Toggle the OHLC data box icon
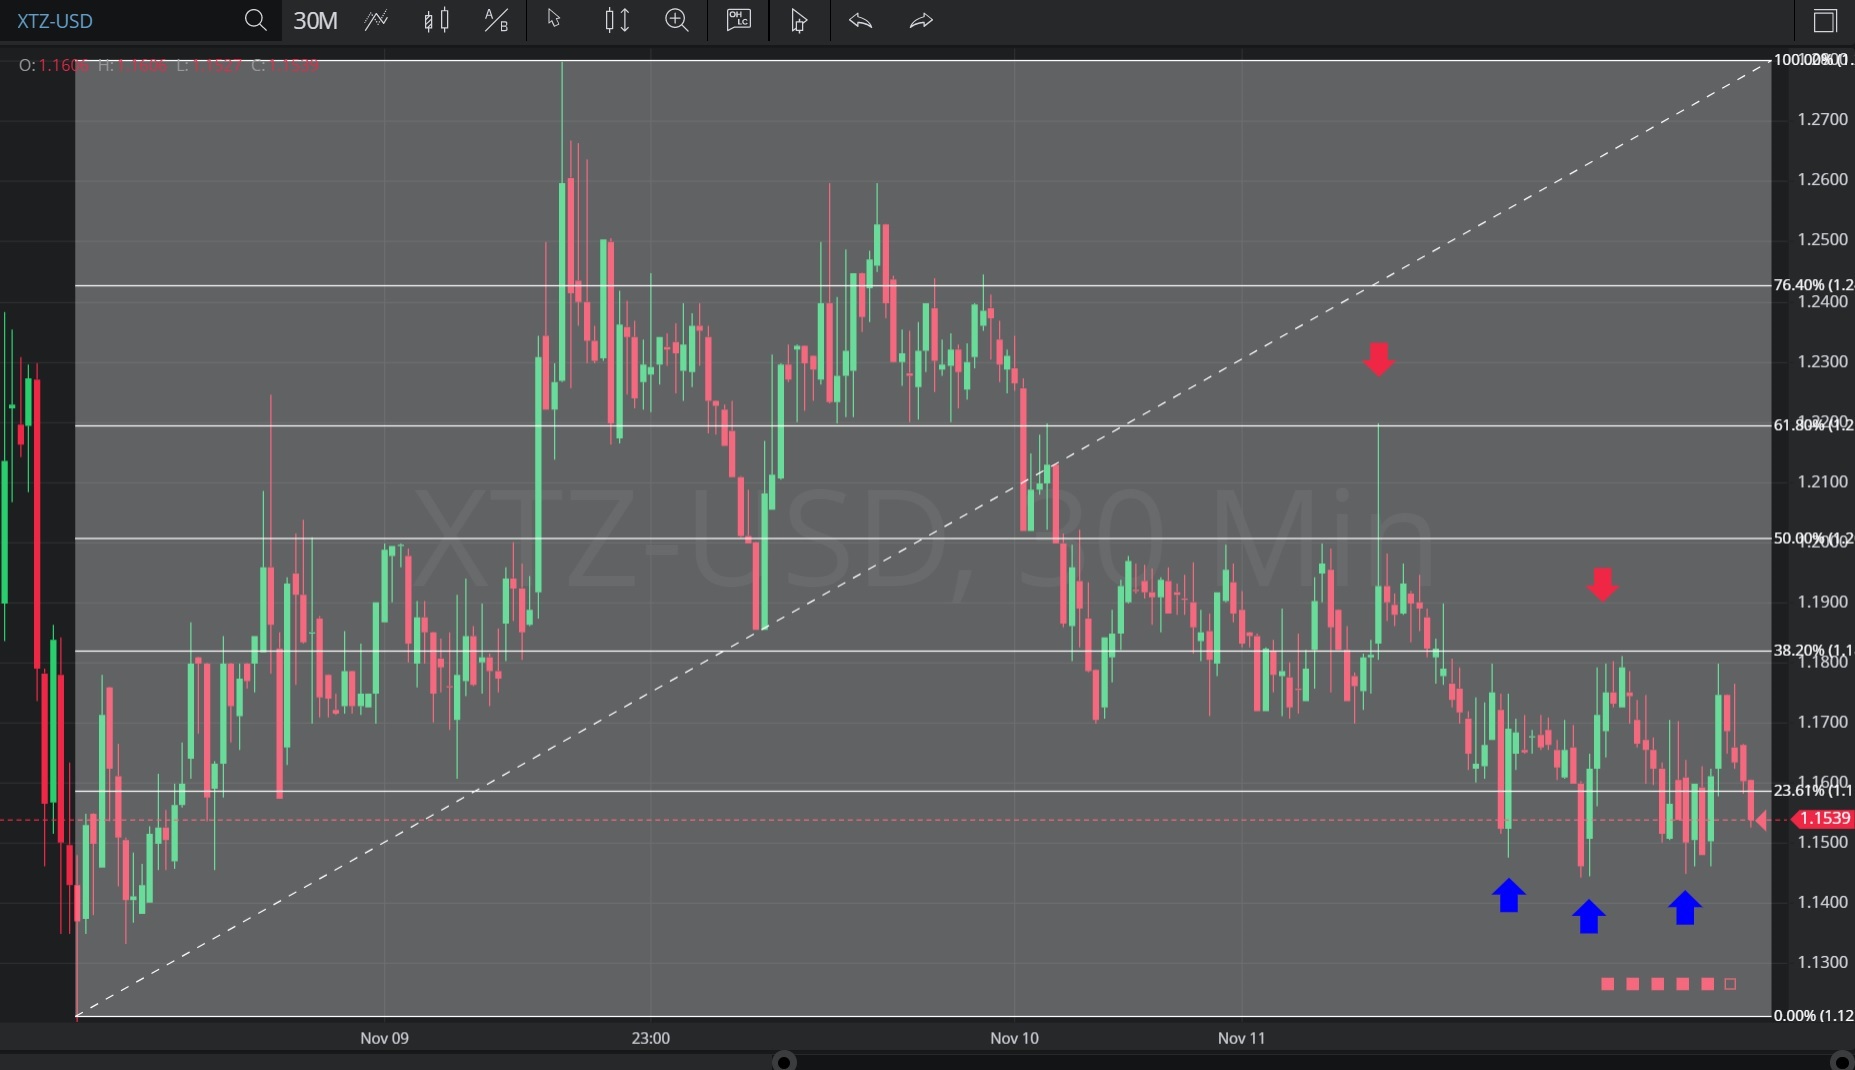Screen dimensions: 1855x1070 [x=739, y=20]
